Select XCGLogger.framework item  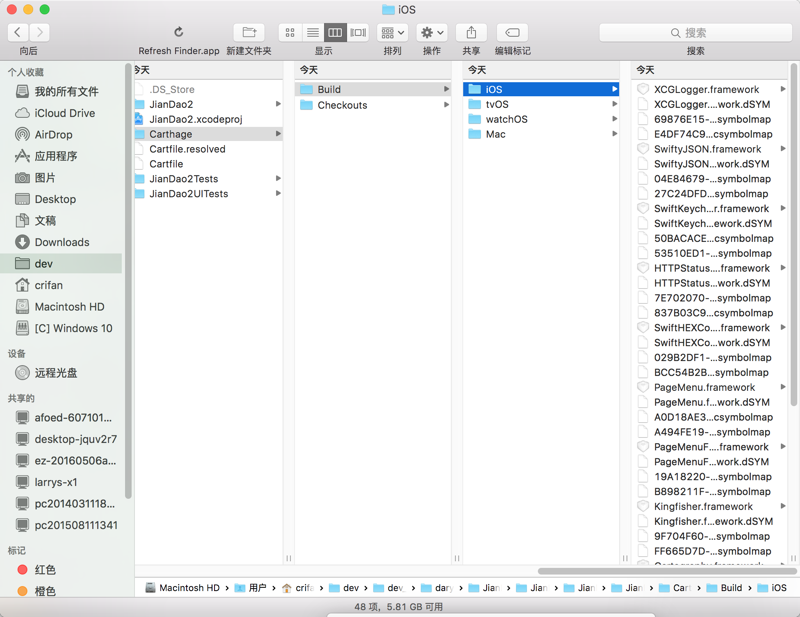point(710,89)
